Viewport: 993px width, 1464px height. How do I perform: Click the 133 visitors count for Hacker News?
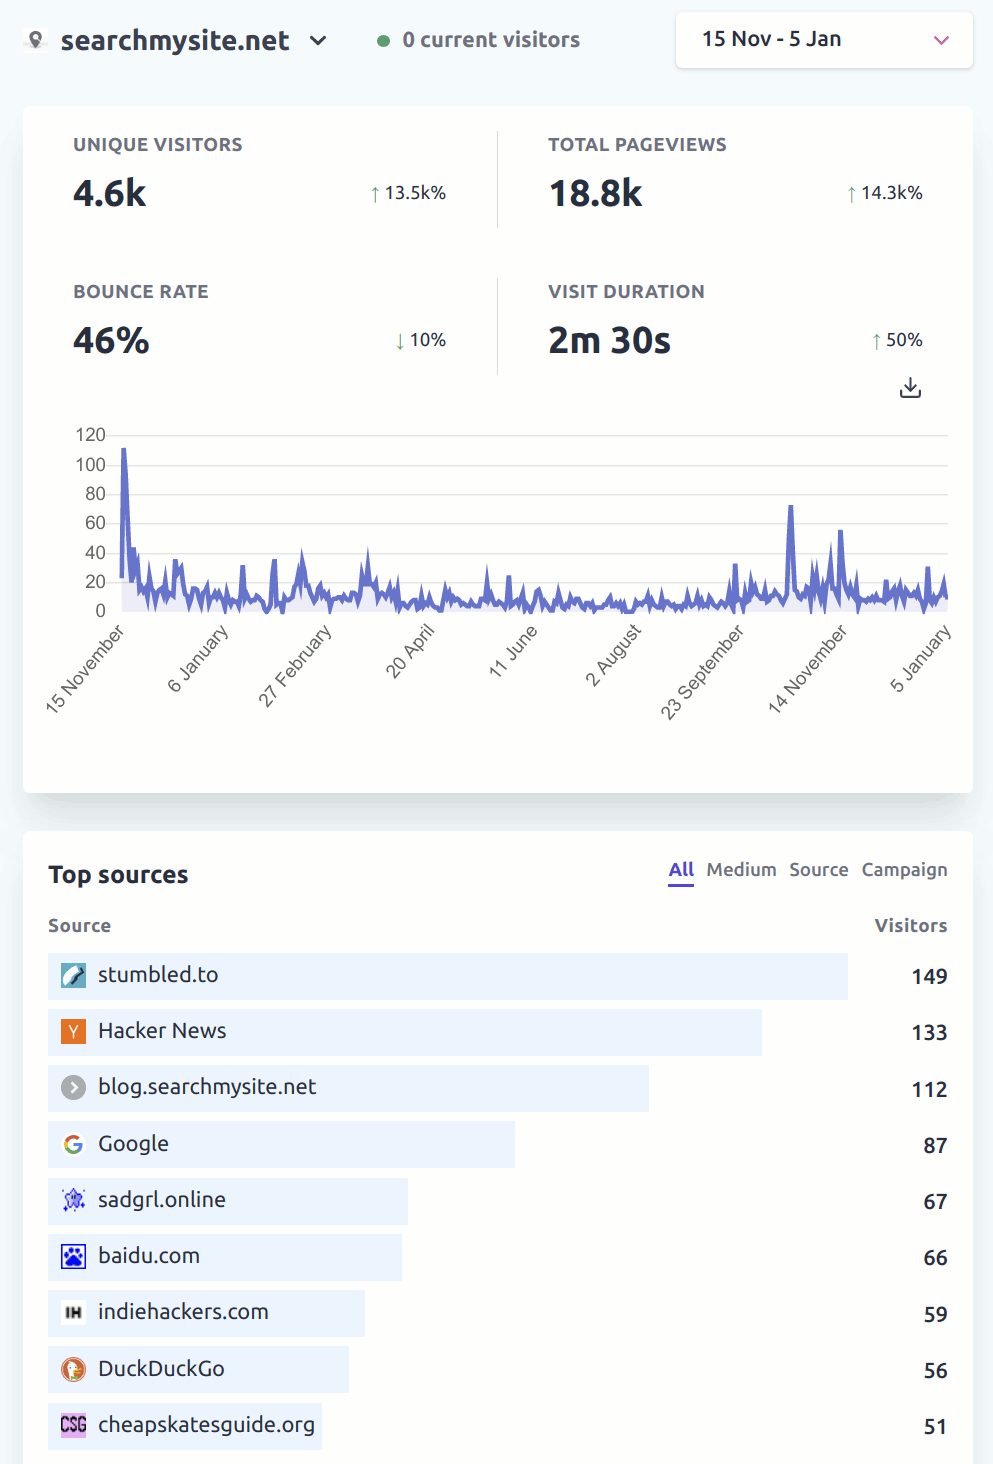929,1033
